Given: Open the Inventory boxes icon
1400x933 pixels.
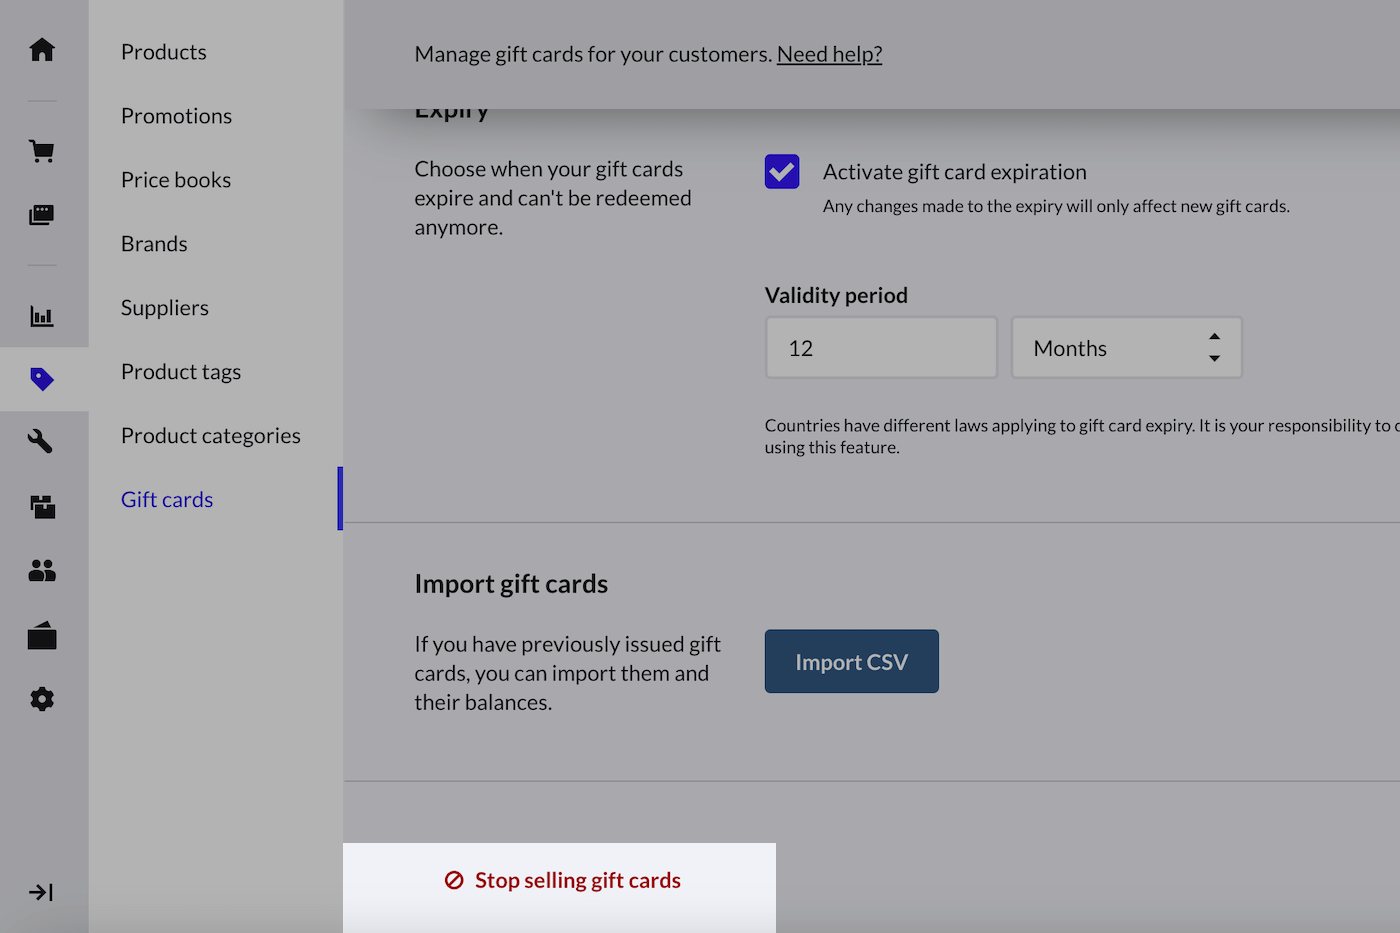Looking at the screenshot, I should [x=42, y=507].
